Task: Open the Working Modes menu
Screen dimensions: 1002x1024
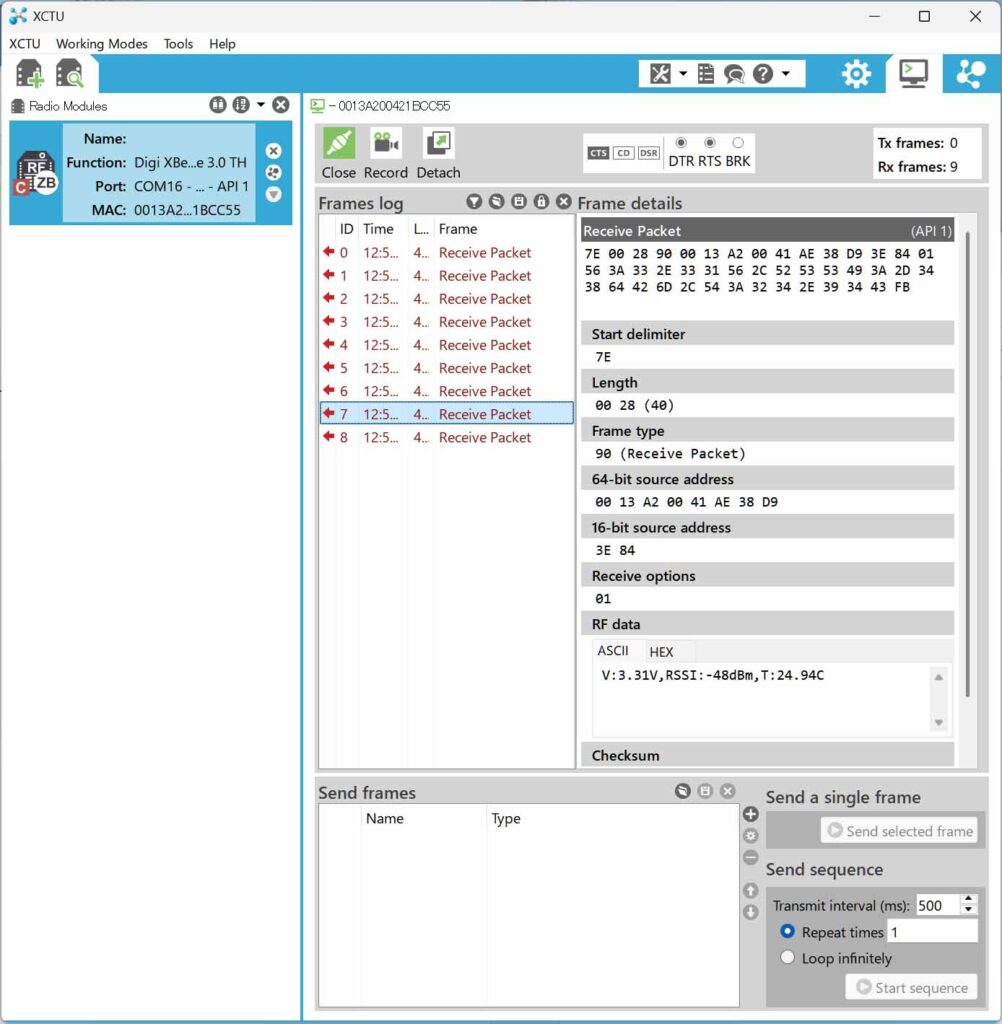Action: tap(101, 44)
